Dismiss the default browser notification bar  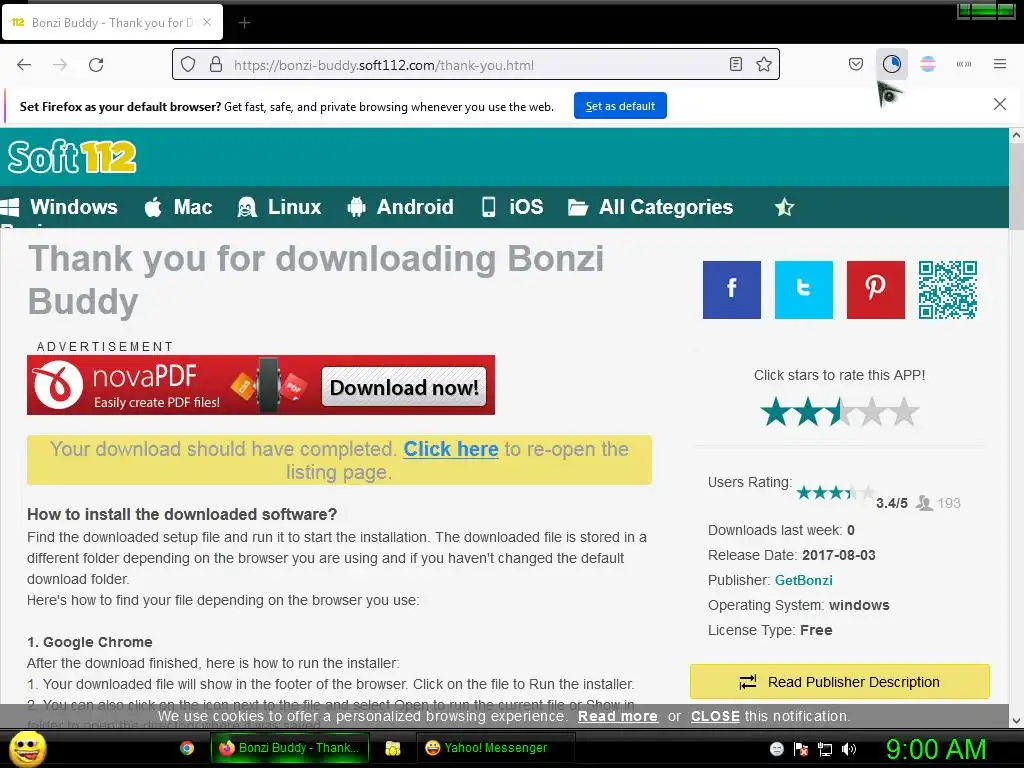[999, 104]
